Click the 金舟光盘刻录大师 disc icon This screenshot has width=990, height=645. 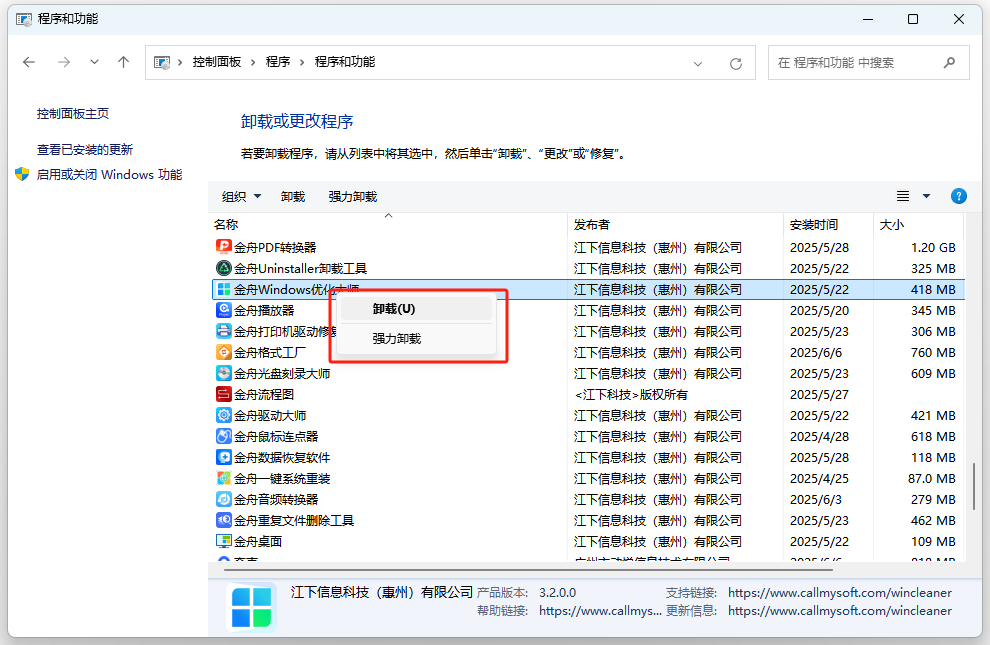tap(224, 373)
